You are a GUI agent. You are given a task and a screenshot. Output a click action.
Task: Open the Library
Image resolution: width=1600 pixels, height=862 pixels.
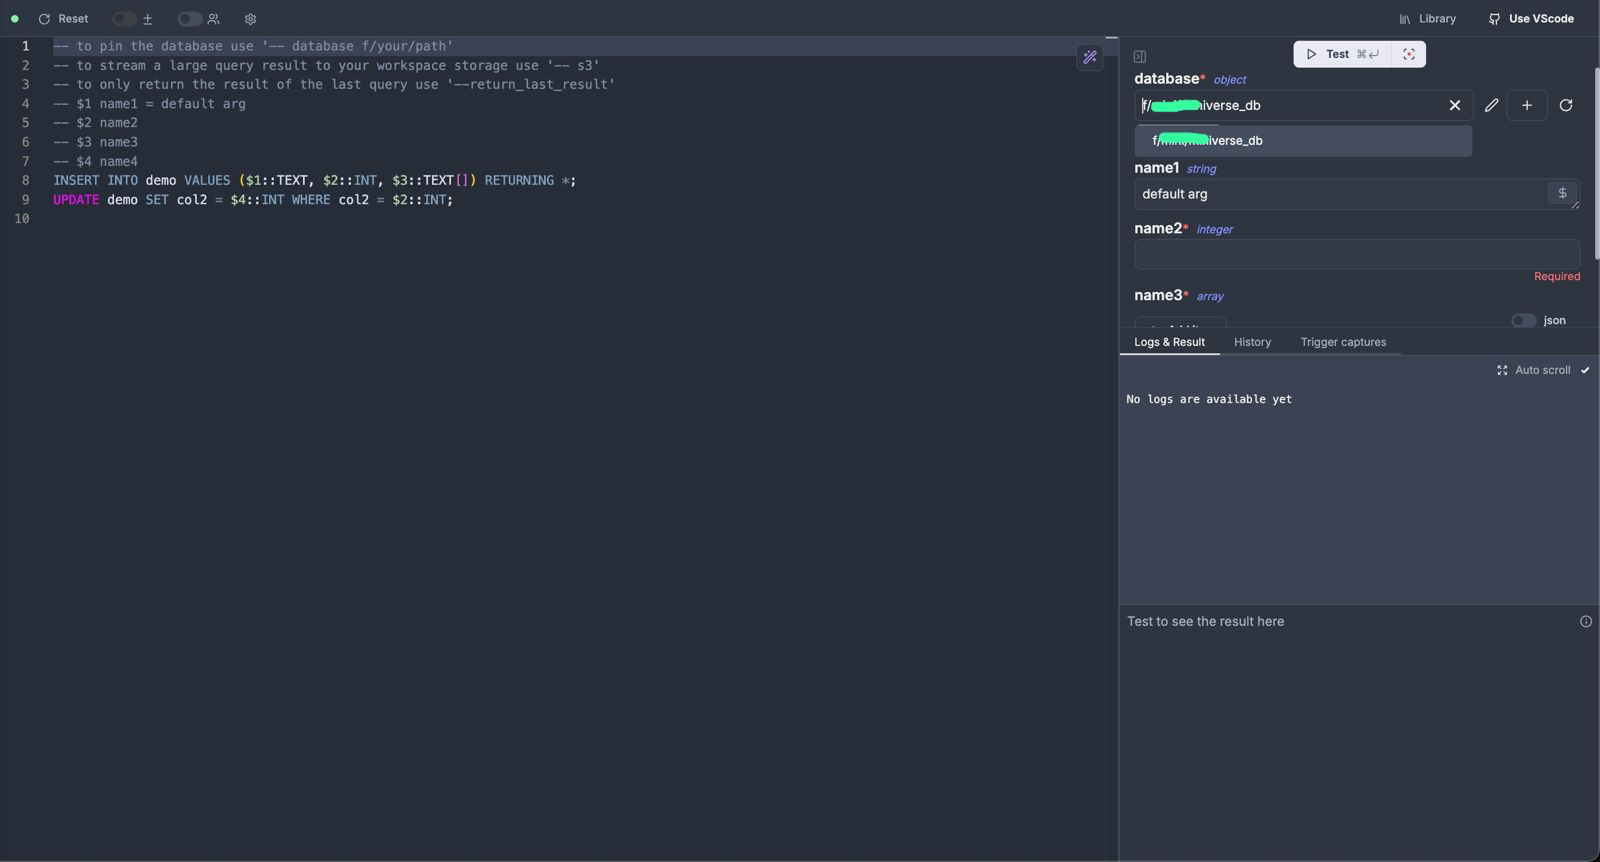point(1427,19)
